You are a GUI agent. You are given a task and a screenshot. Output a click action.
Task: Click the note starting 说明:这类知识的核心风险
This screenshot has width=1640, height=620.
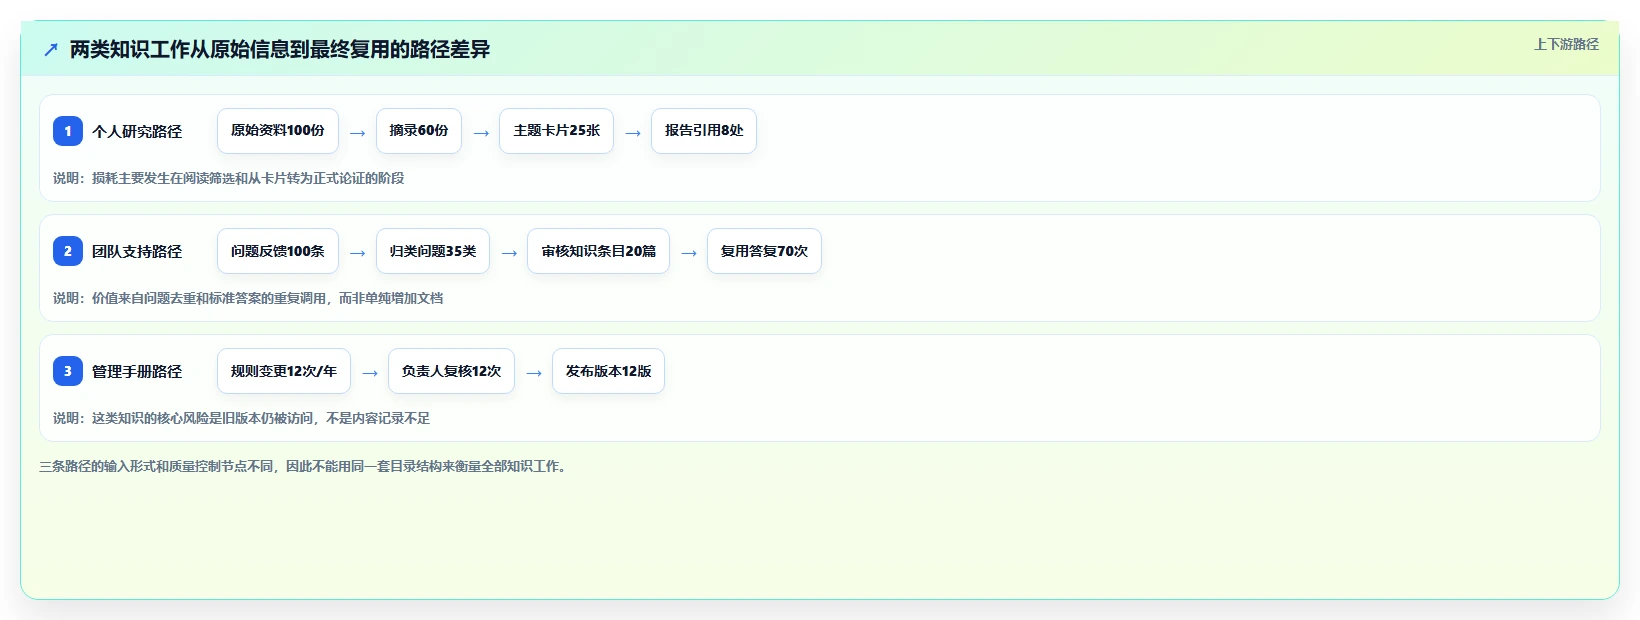point(242,418)
